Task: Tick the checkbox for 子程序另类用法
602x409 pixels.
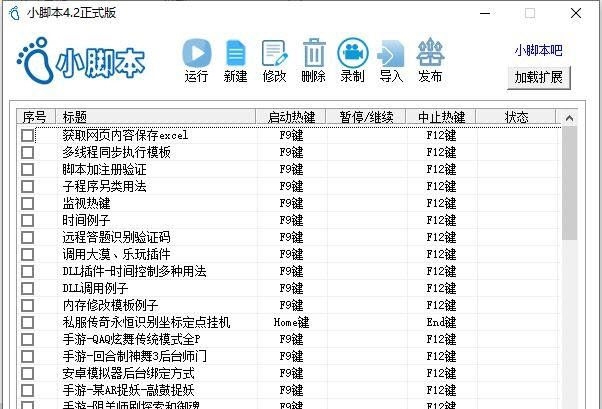Action: coord(27,187)
